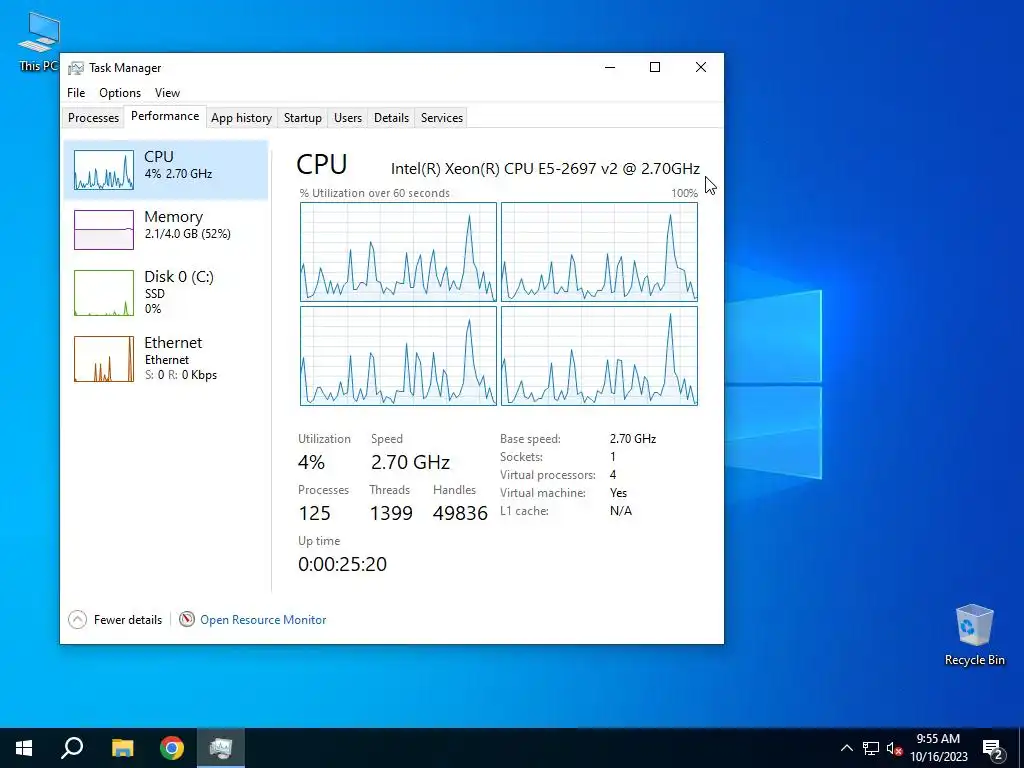Image resolution: width=1024 pixels, height=768 pixels.
Task: Close the Task Manager window
Action: (701, 67)
